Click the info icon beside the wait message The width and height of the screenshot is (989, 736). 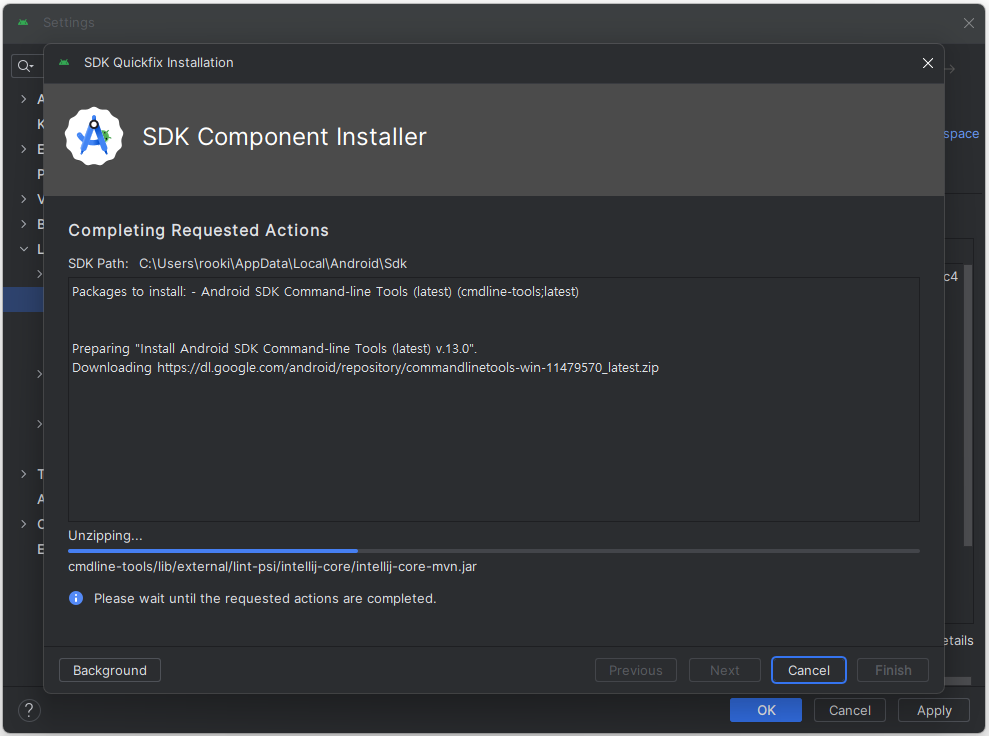tap(76, 598)
